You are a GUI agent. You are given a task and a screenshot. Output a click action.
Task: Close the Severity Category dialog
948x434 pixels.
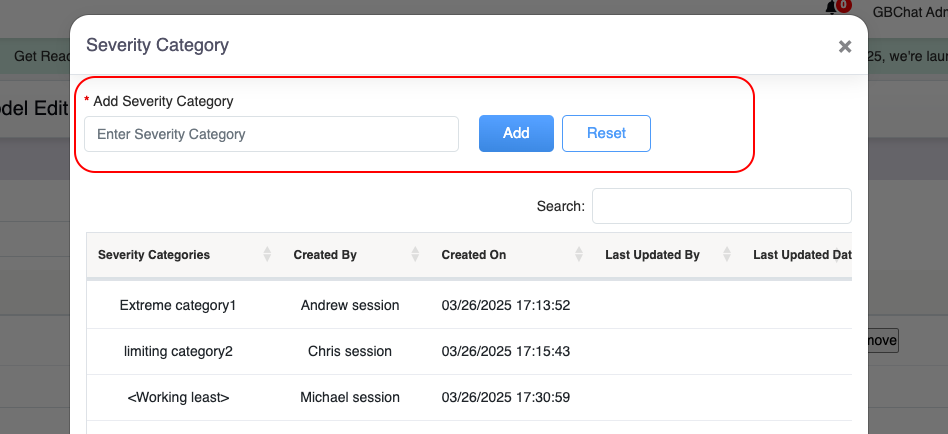(844, 46)
